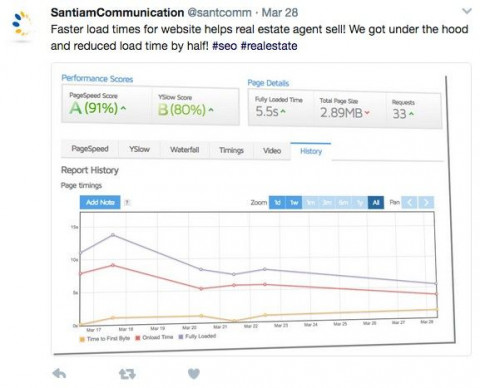Toggle Time to First Byte legend series
This screenshot has width=480, height=388.
105,339
